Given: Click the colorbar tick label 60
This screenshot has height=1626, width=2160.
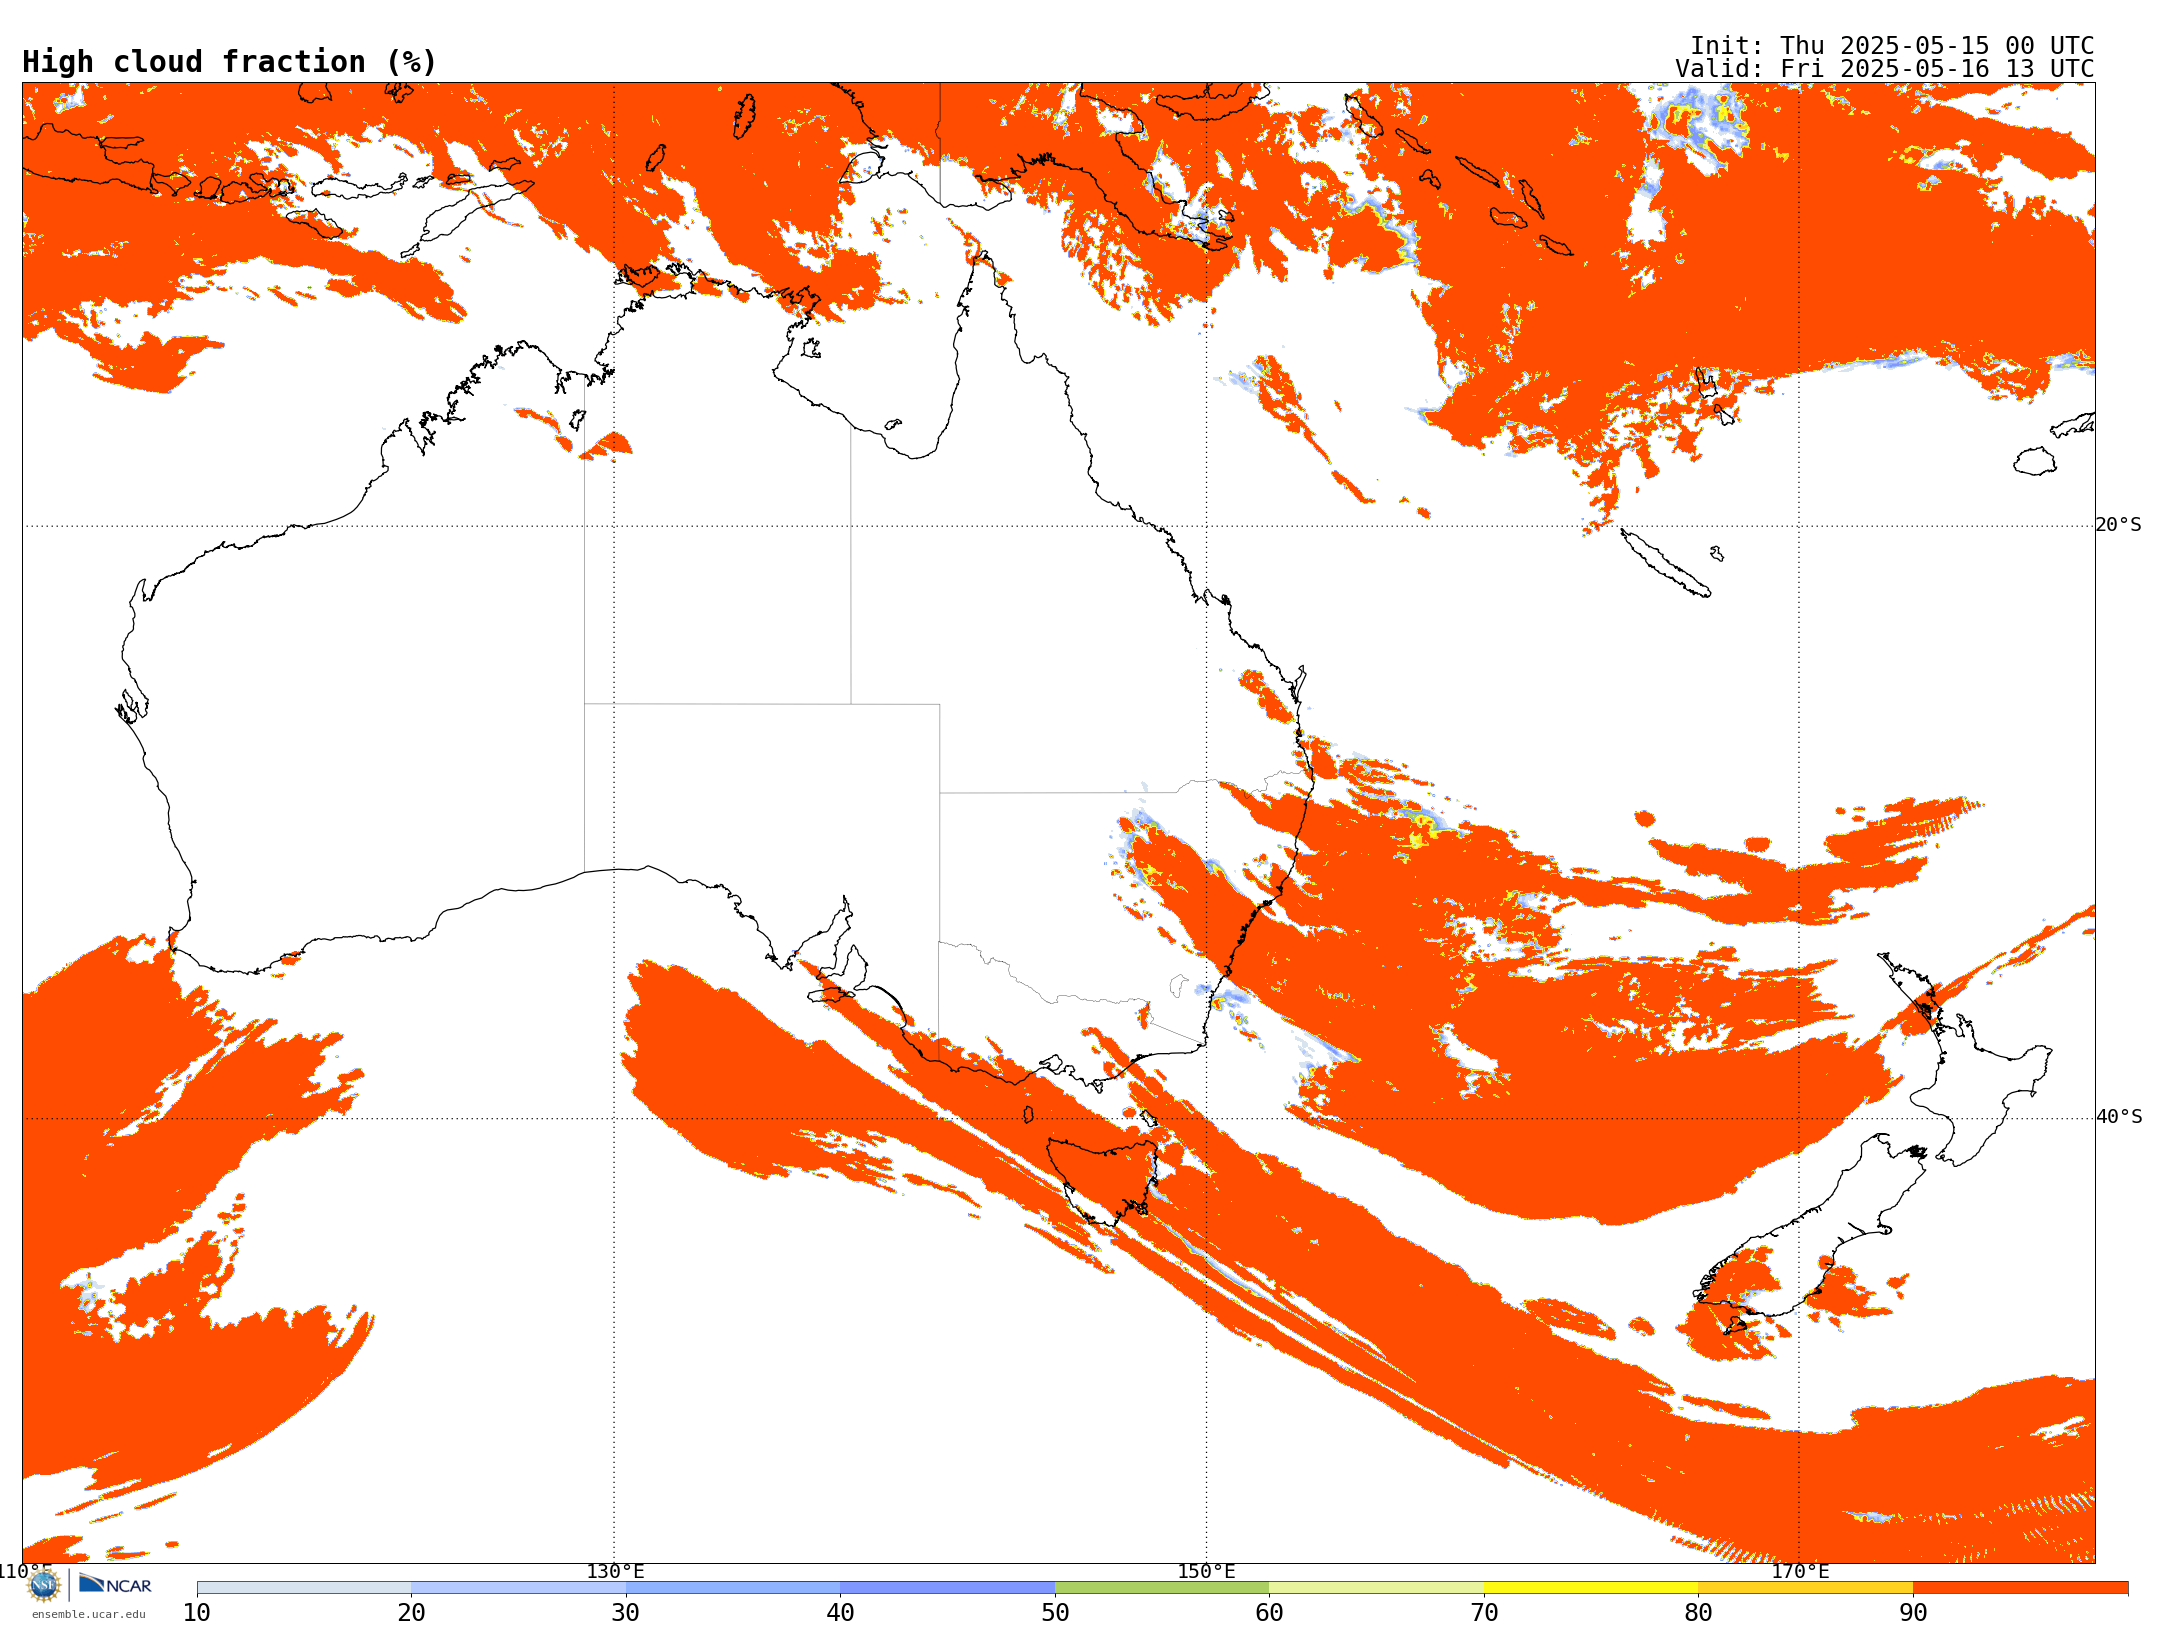Looking at the screenshot, I should pyautogui.click(x=1269, y=1612).
